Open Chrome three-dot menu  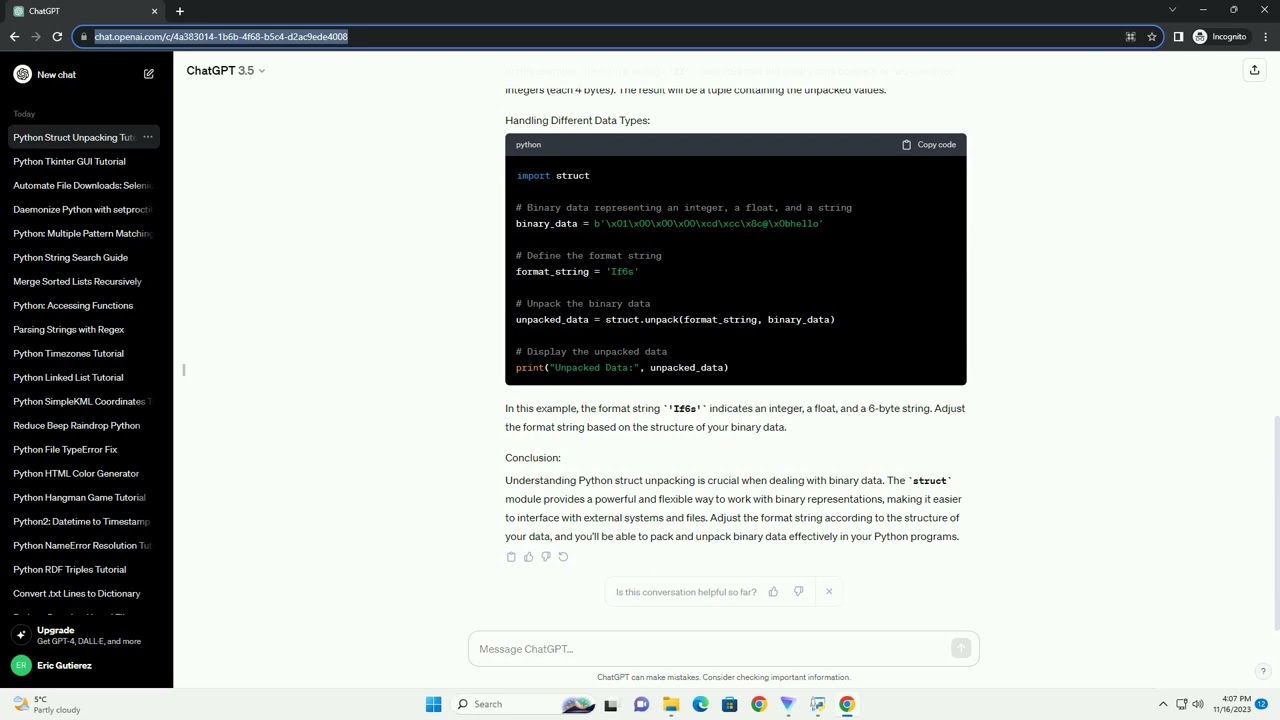pos(1265,37)
